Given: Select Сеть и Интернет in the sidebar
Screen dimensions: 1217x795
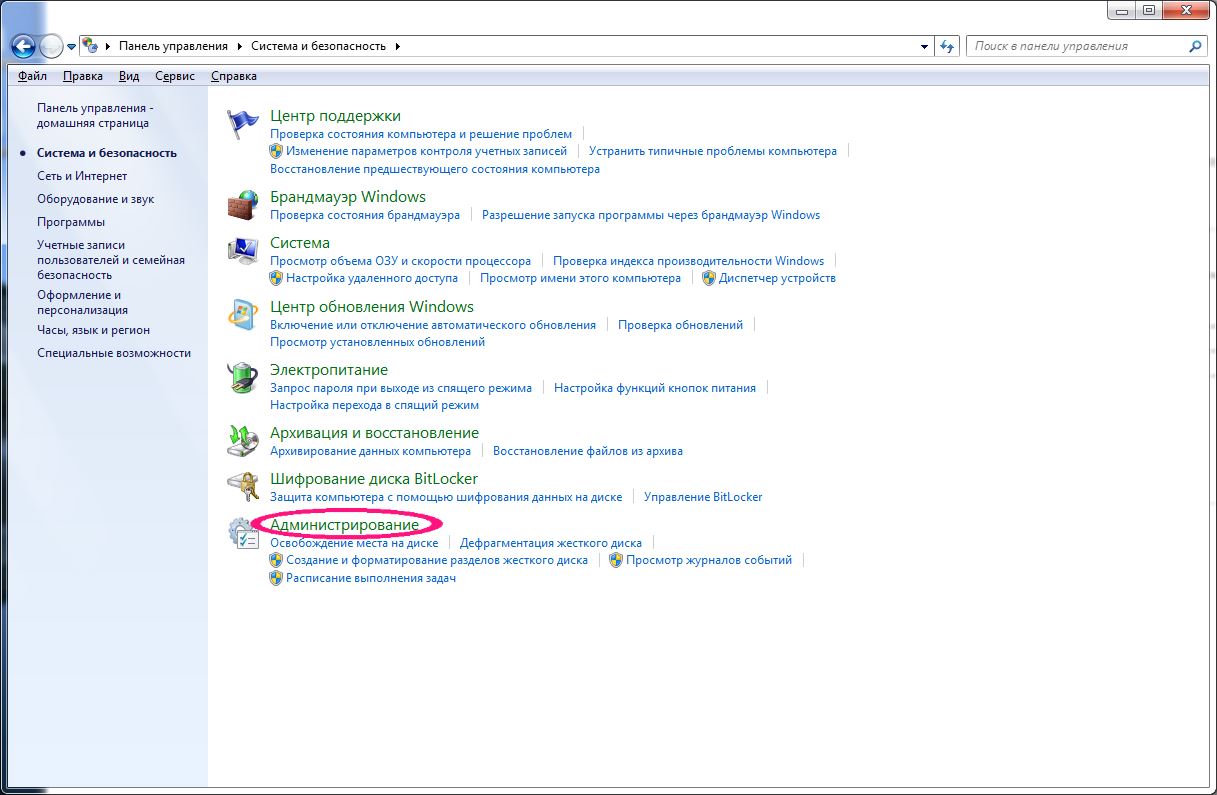Looking at the screenshot, I should (82, 176).
